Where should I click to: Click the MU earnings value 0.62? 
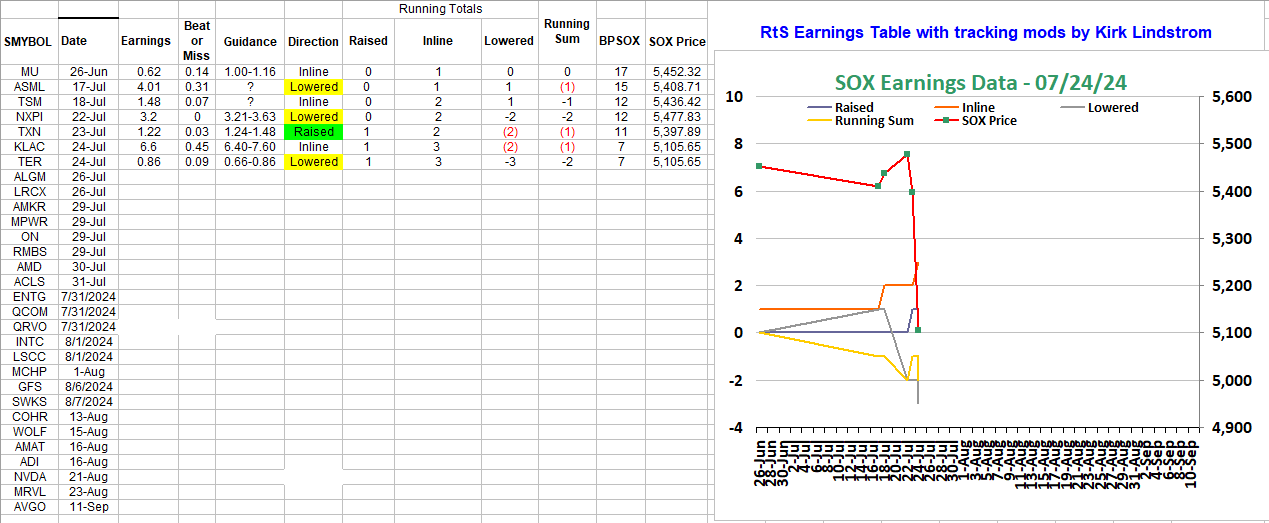[148, 72]
